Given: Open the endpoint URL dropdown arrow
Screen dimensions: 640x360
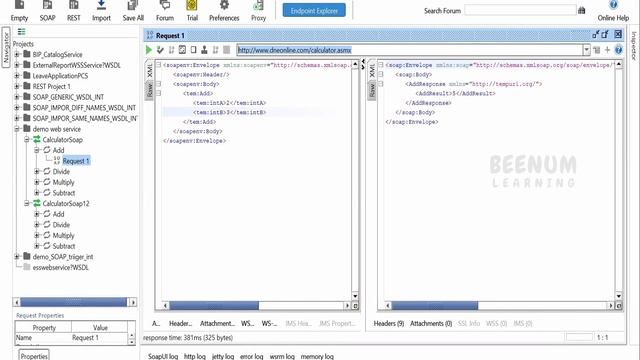Looking at the screenshot, I should pos(587,50).
